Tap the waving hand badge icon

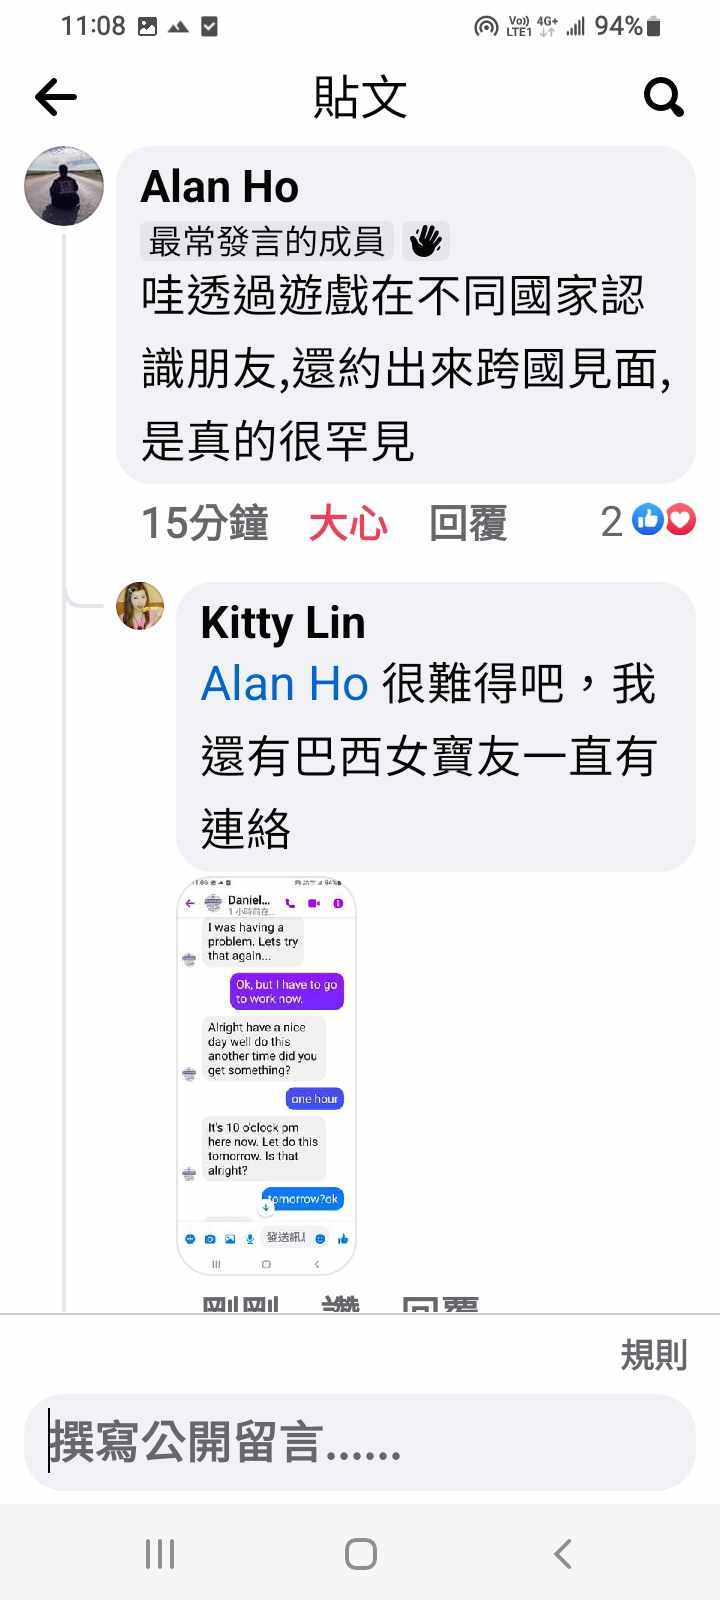point(426,241)
